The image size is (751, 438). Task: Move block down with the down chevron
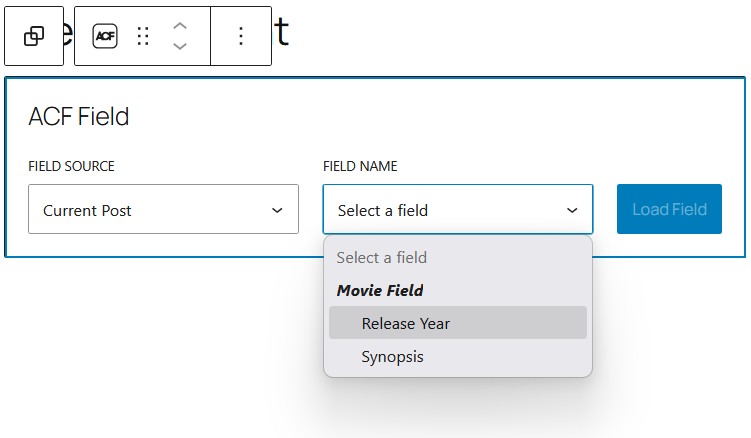[180, 46]
